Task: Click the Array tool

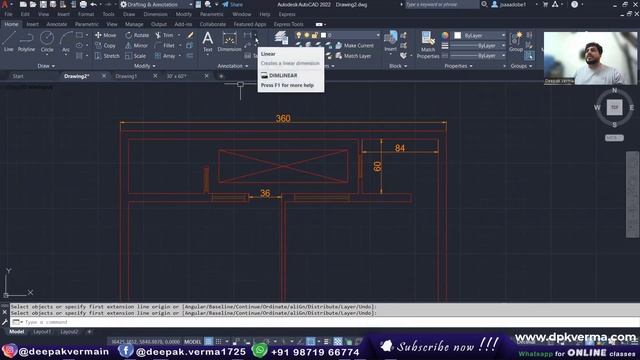Action: pos(165,56)
